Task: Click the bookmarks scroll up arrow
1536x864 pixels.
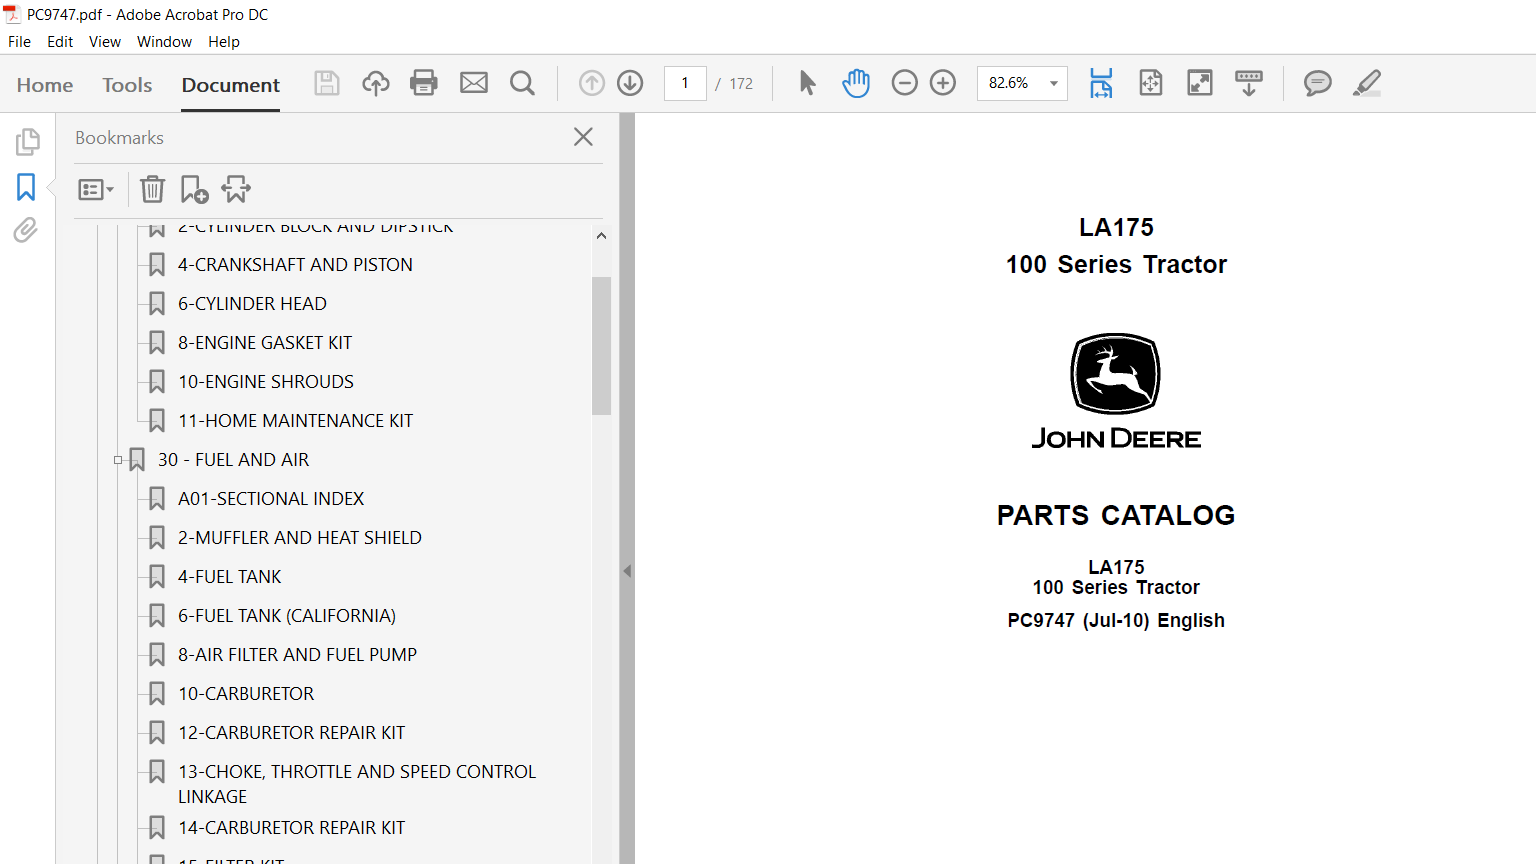Action: [x=601, y=236]
